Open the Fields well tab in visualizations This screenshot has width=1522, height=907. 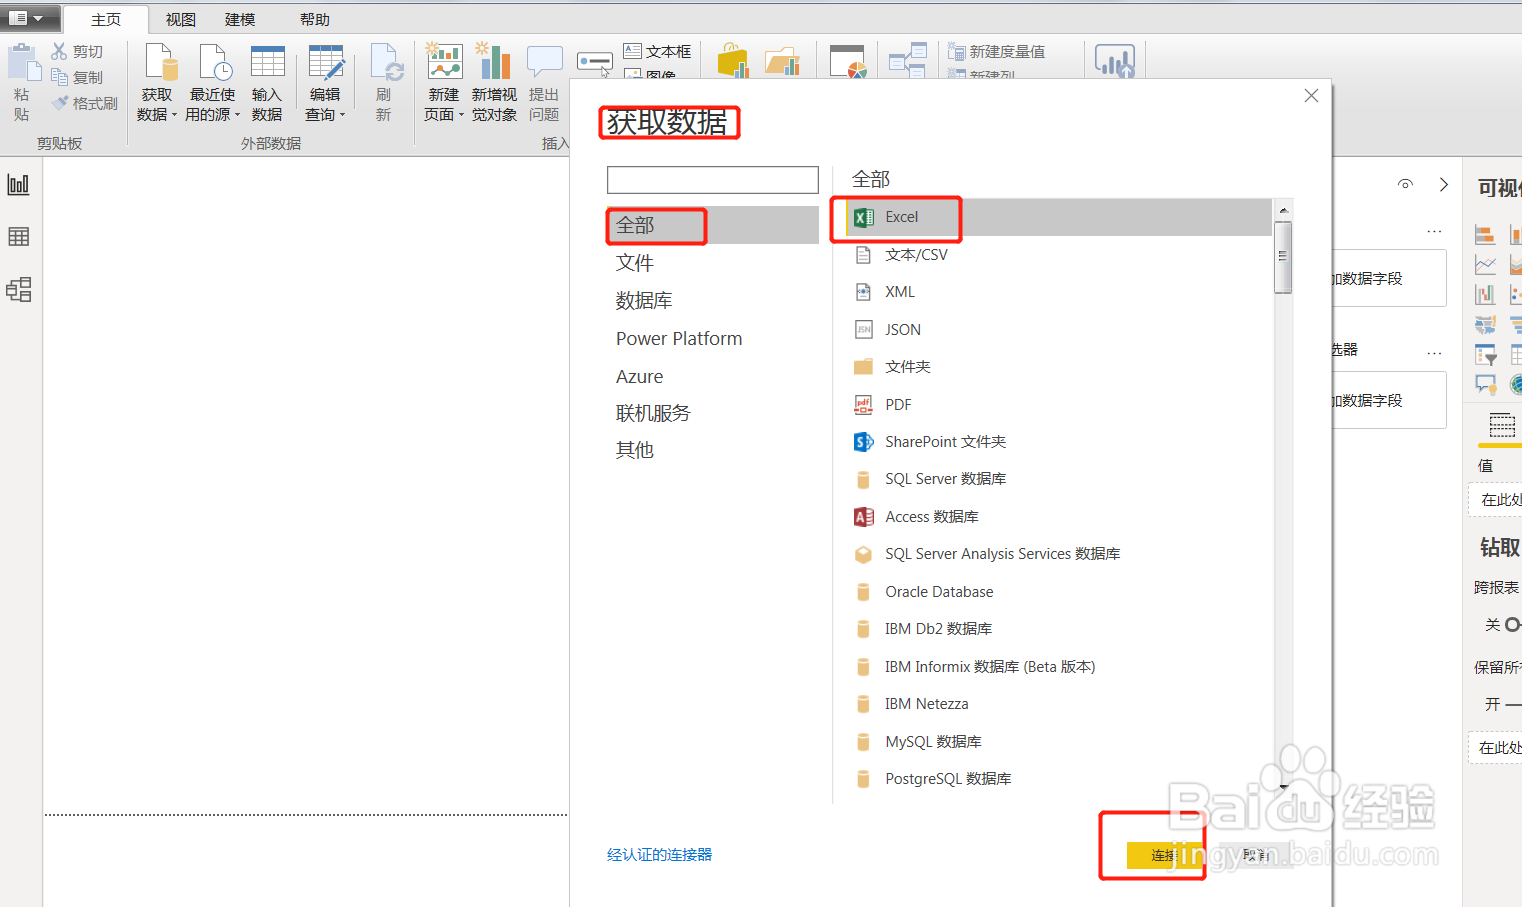point(1502,426)
